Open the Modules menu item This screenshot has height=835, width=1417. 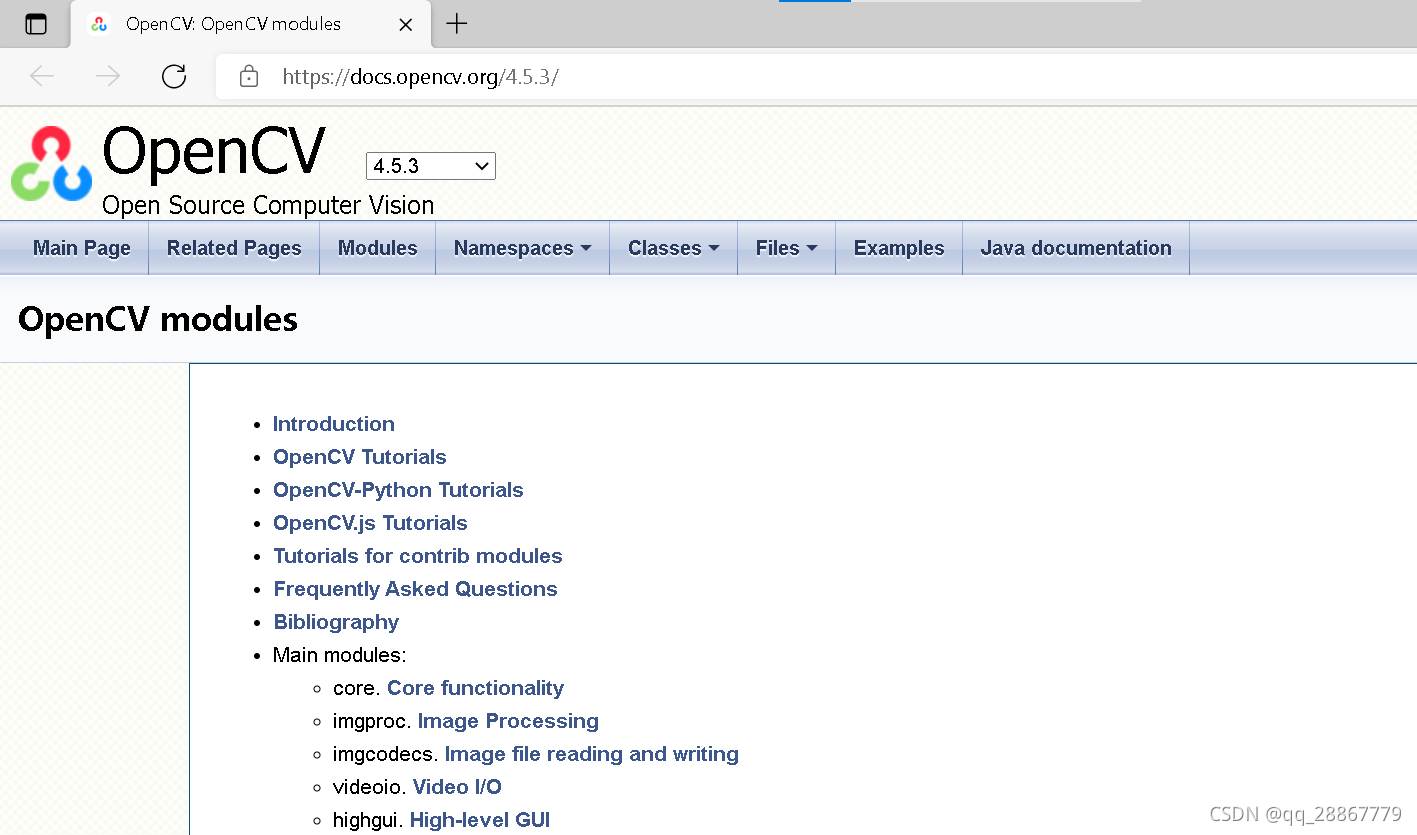coord(378,248)
